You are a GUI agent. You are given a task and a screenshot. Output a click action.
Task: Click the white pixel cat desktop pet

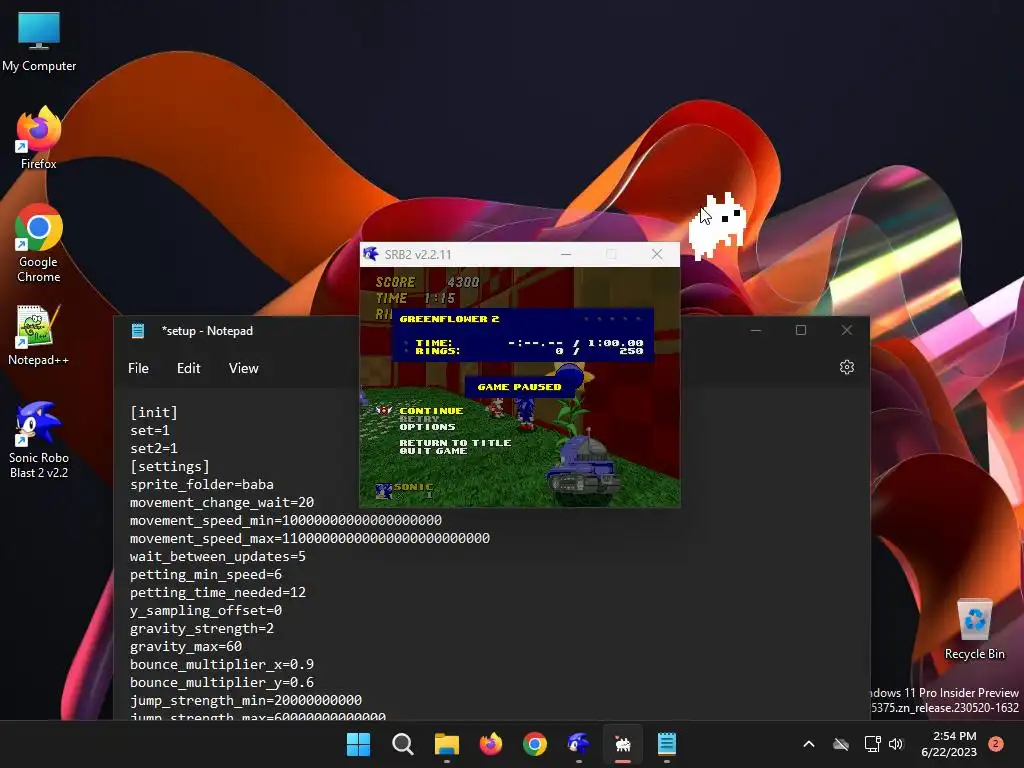pyautogui.click(x=718, y=225)
